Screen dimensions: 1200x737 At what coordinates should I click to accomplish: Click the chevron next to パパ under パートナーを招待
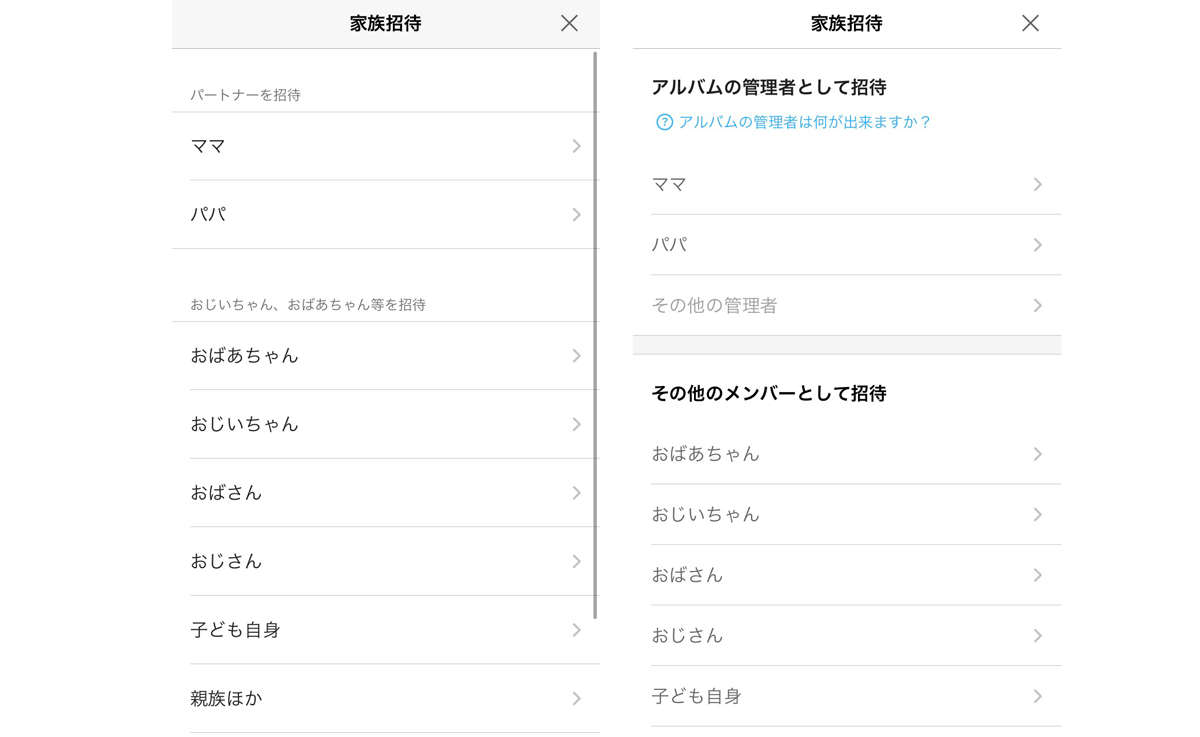[576, 215]
